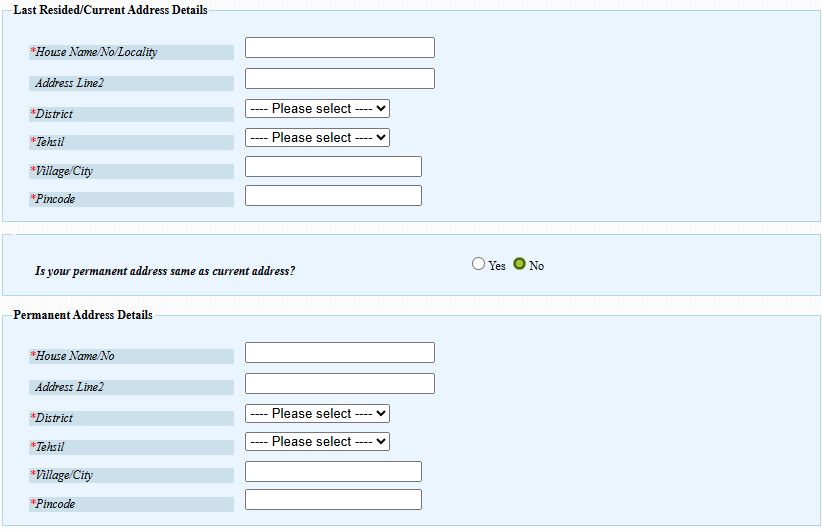Click the permanent address same as current question text
The height and width of the screenshot is (529, 822).
(165, 271)
